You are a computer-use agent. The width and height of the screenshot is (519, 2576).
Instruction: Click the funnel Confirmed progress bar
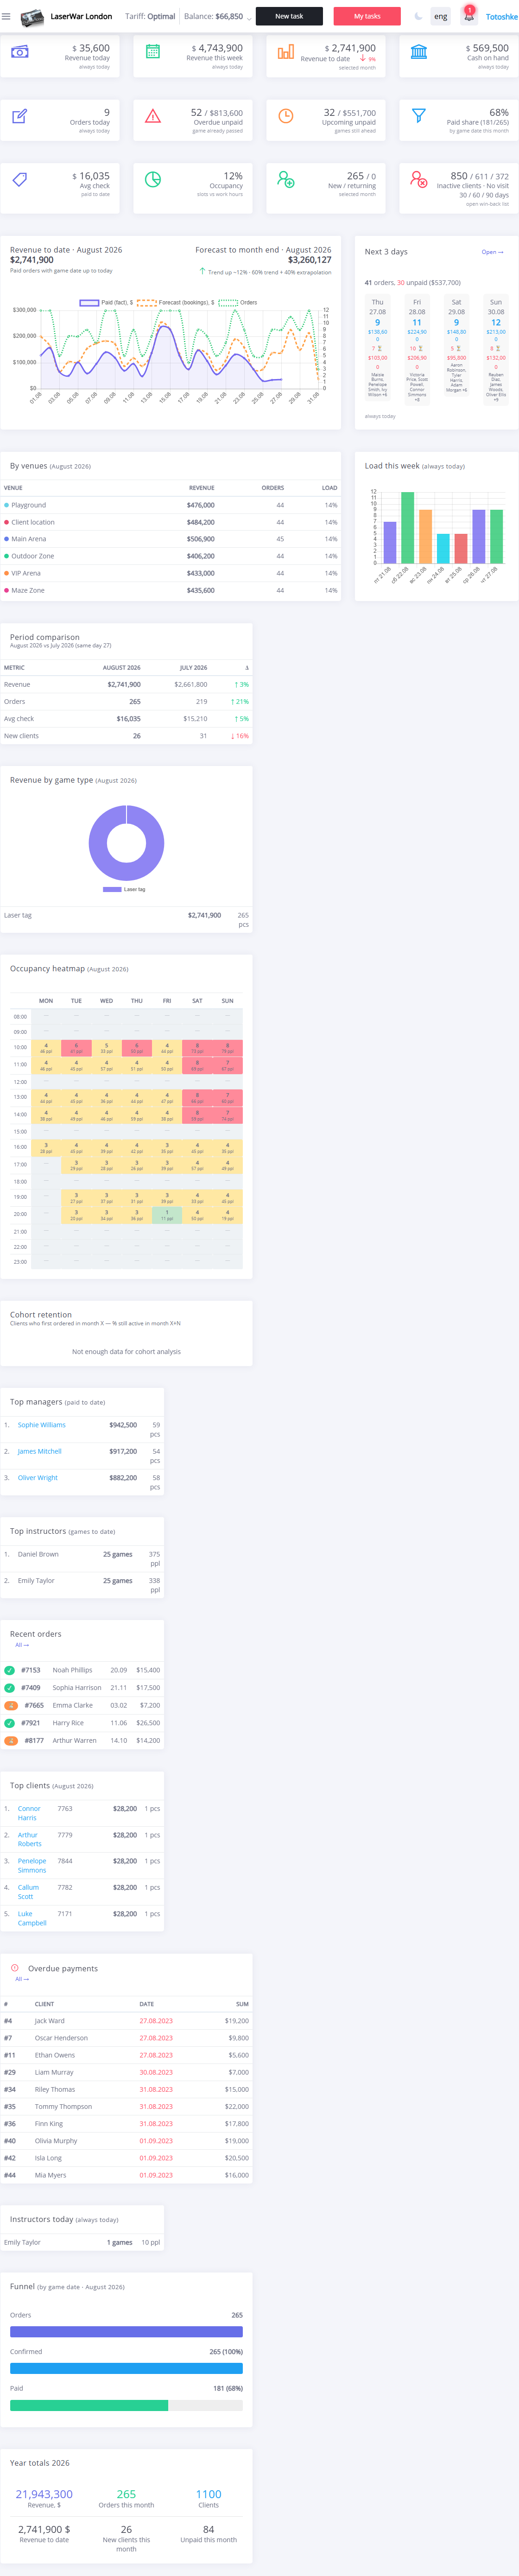pyautogui.click(x=126, y=2368)
